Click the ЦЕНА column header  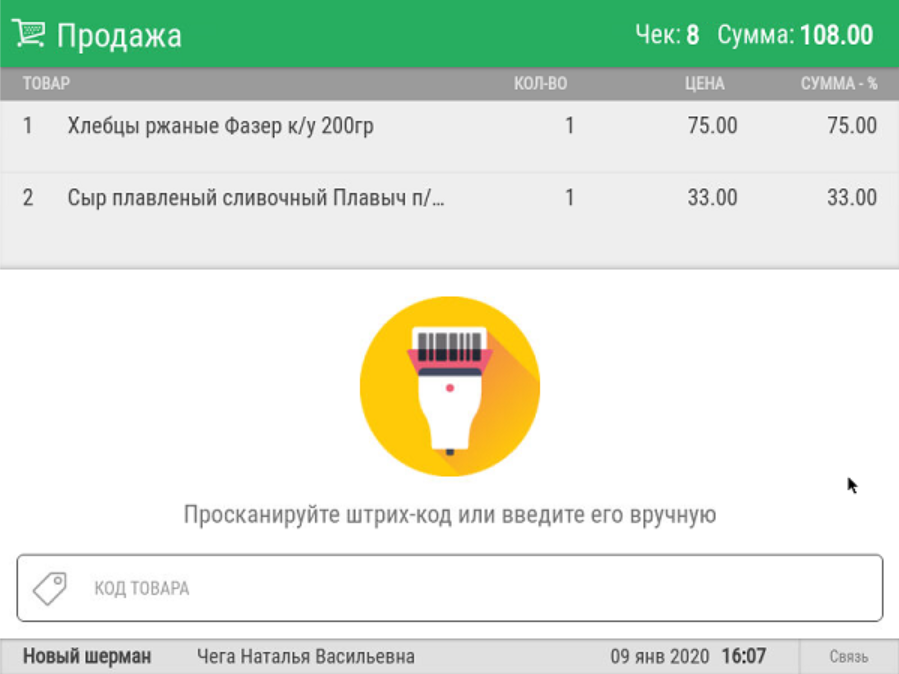tap(705, 84)
